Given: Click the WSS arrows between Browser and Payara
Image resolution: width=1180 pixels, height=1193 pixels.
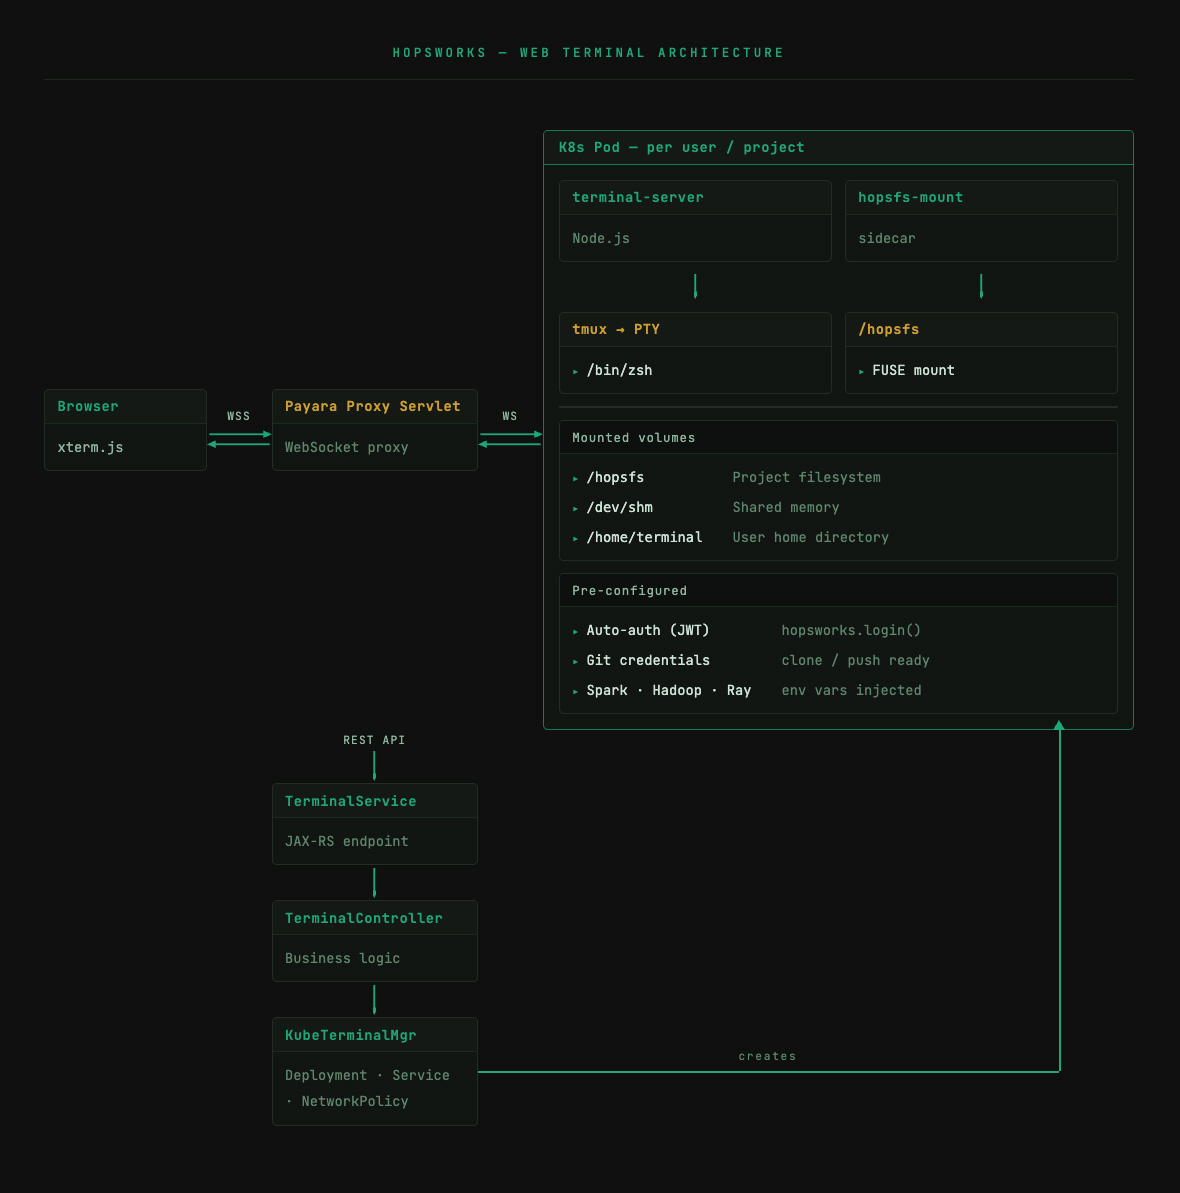Looking at the screenshot, I should [x=239, y=439].
